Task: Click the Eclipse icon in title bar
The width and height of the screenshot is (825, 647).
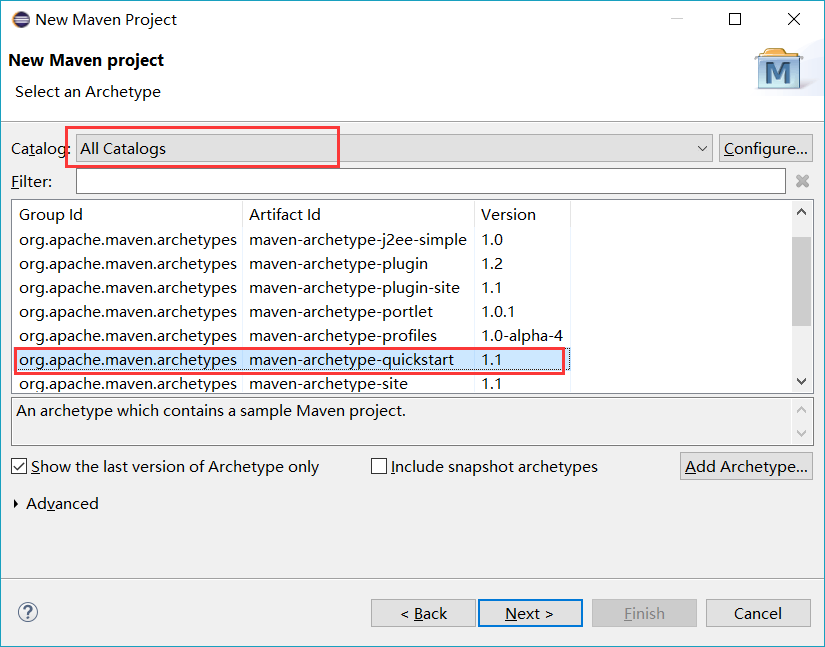Action: 21,20
